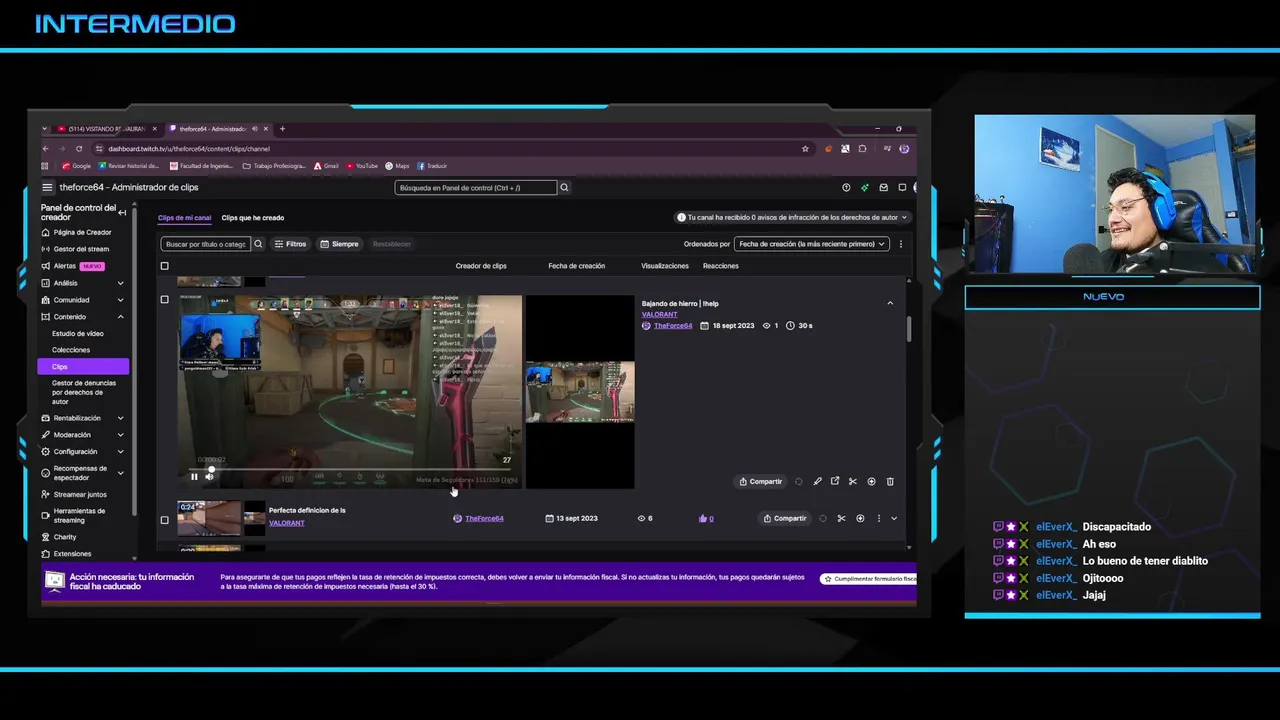The width and height of the screenshot is (1280, 720).
Task: Expand the Moderación sidebar section
Action: [121, 435]
